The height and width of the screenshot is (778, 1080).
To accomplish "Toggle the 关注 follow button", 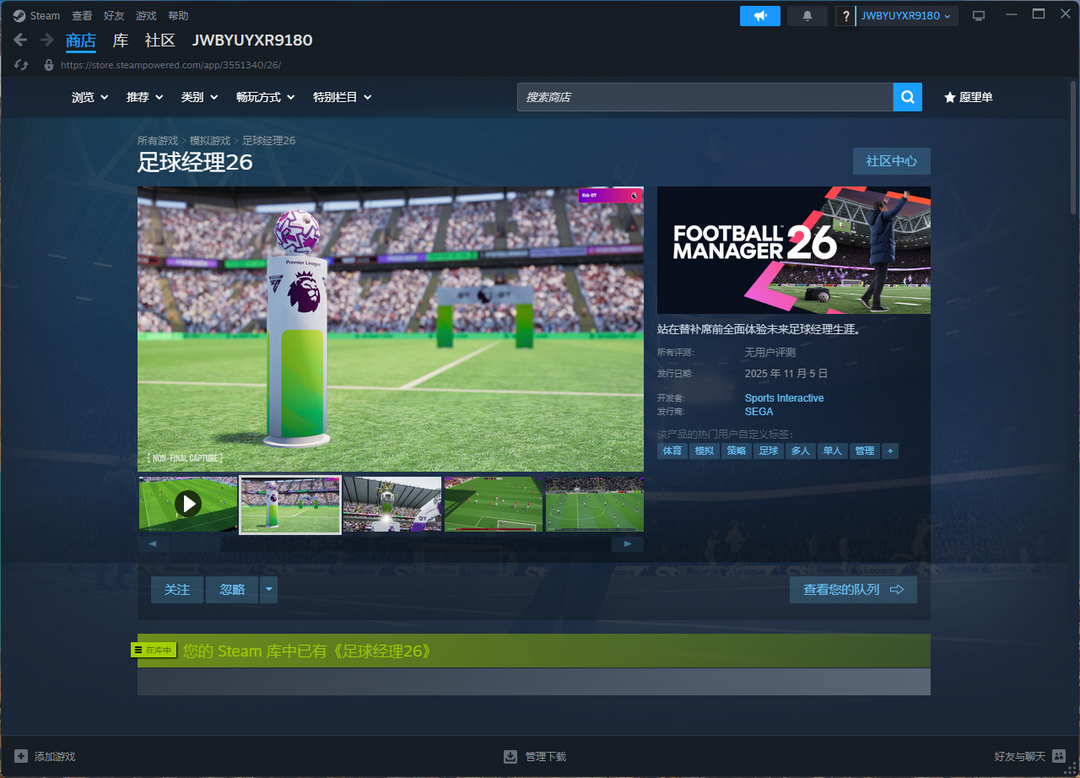I will tap(177, 590).
